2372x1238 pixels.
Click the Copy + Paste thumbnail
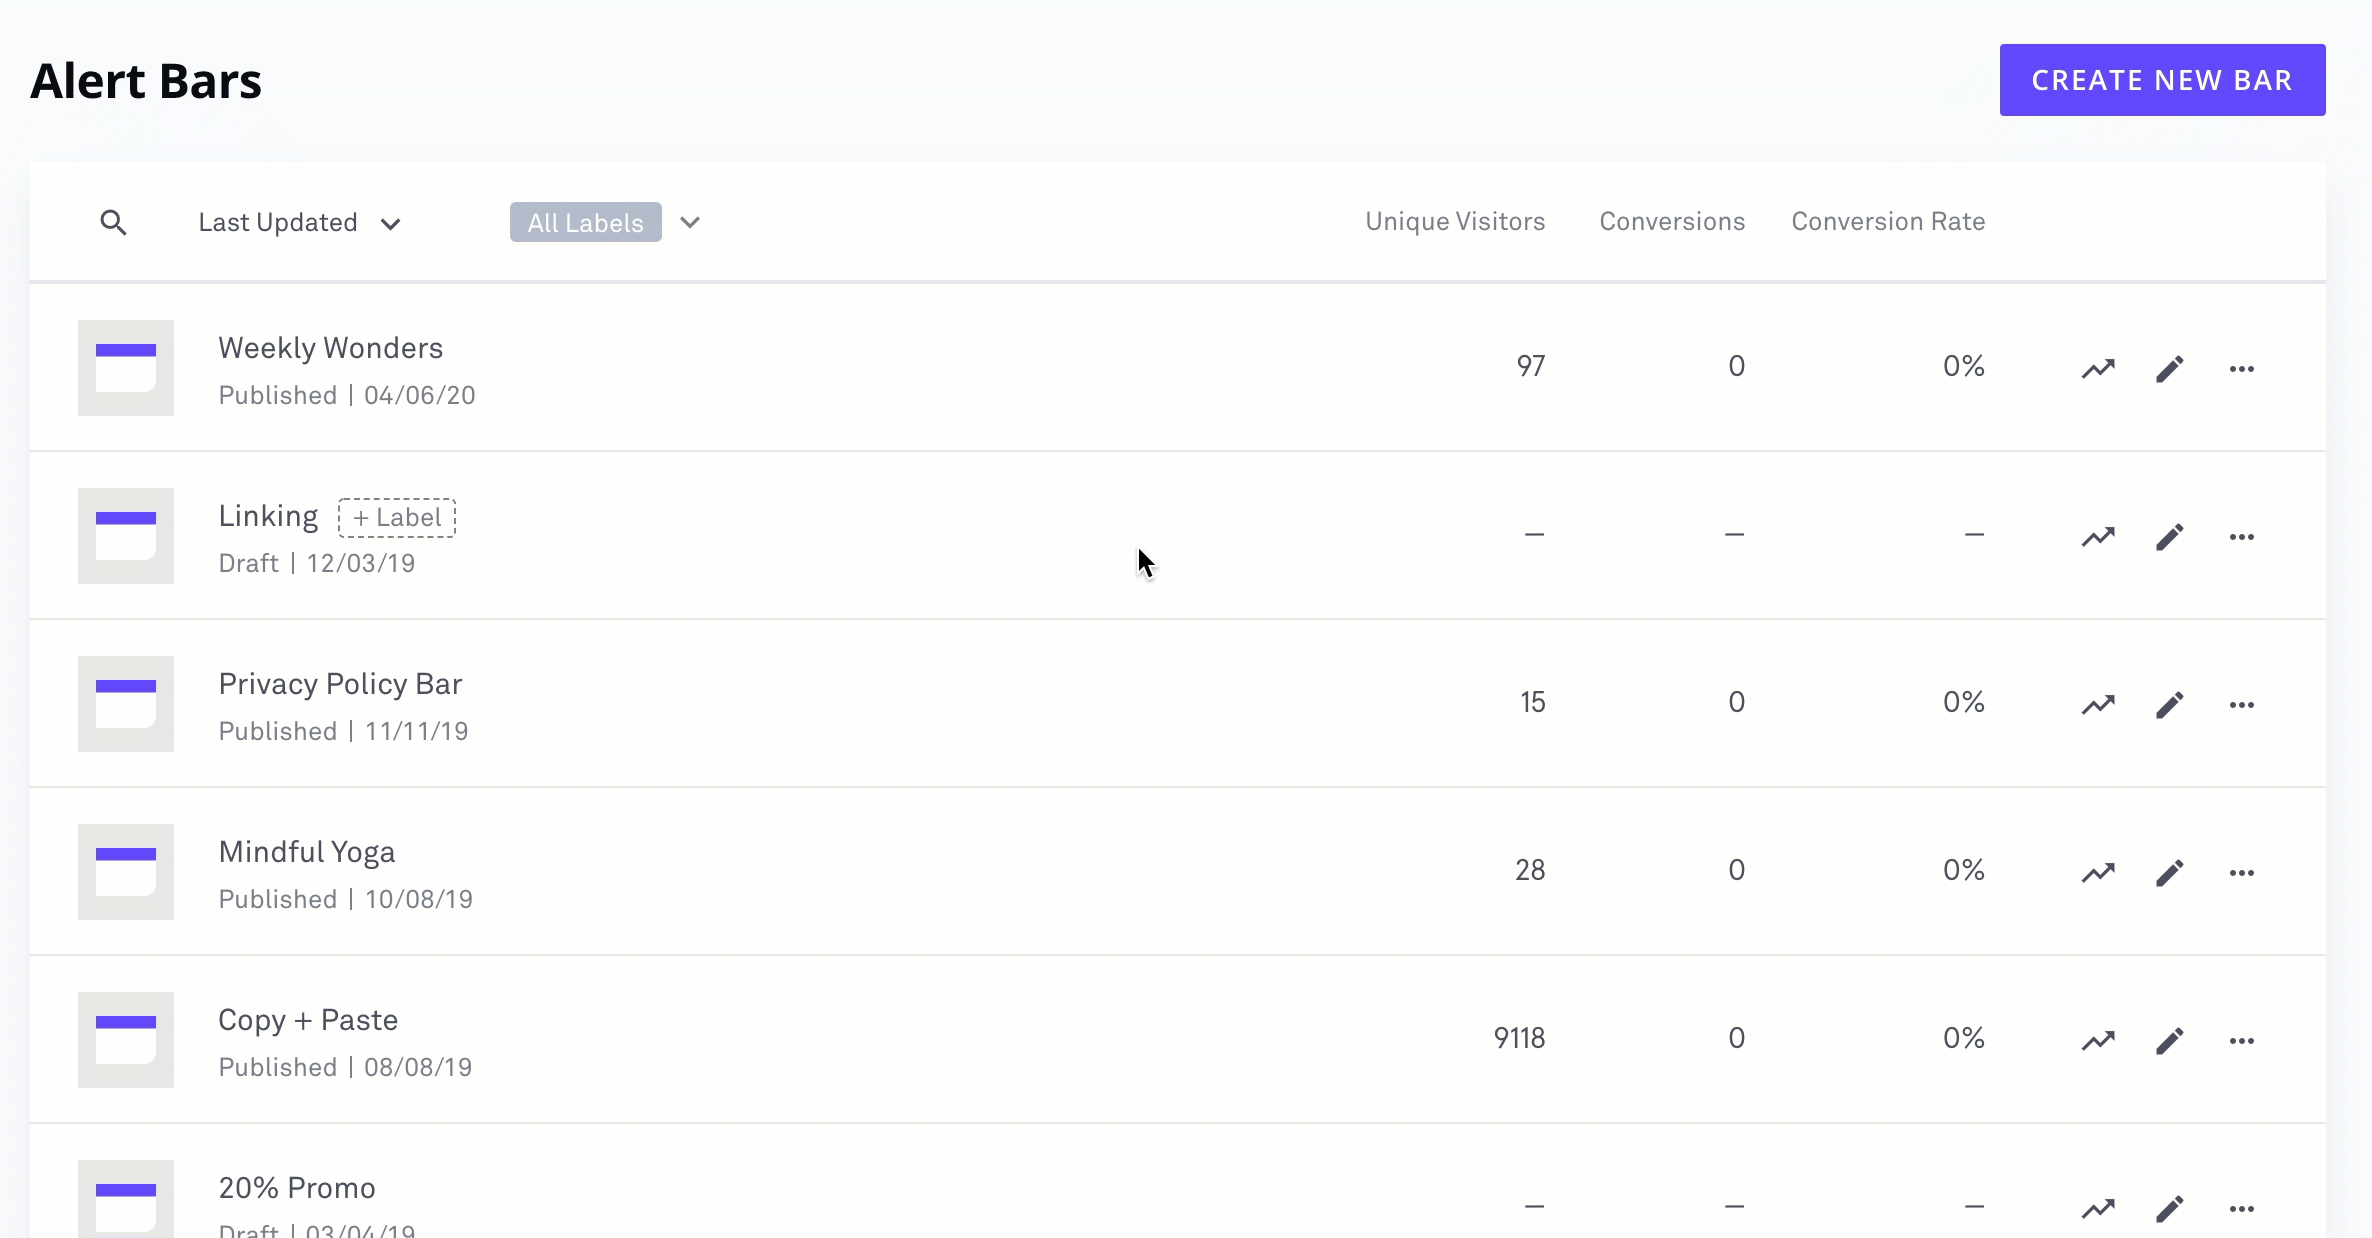point(126,1040)
